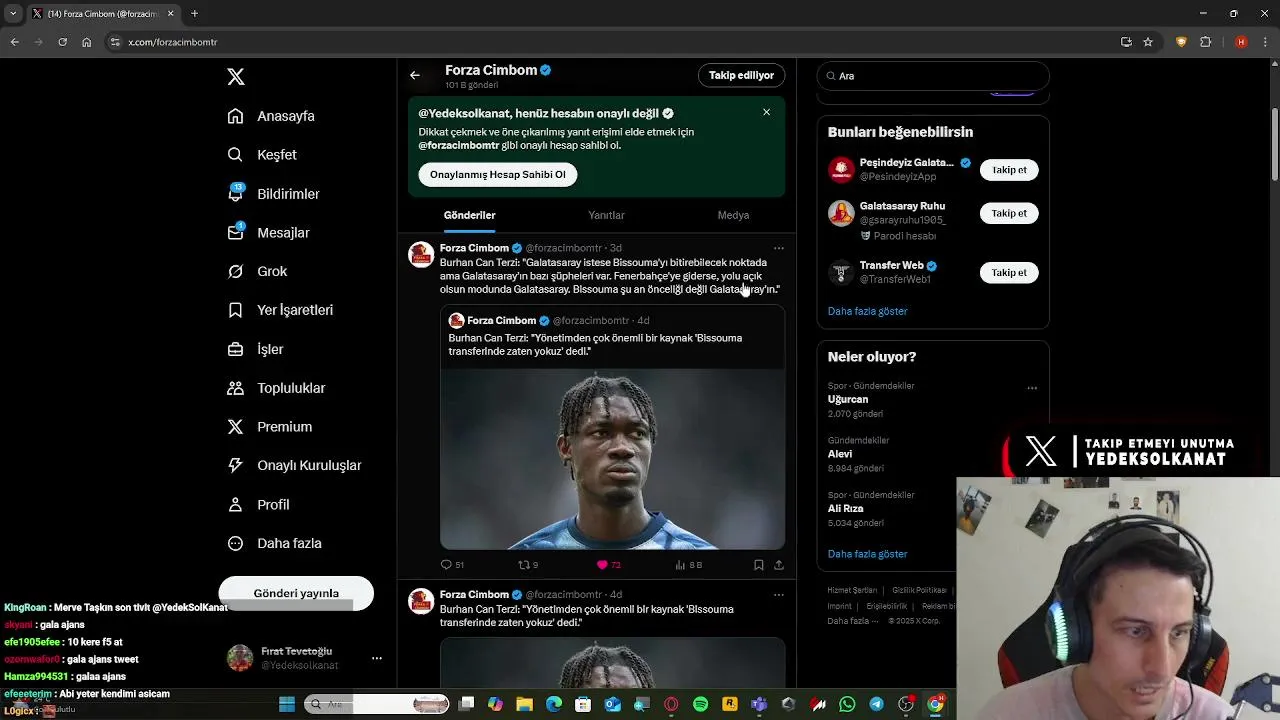Open the Ali Rıza trending topic
Viewport: 1280px width, 720px height.
[845, 509]
